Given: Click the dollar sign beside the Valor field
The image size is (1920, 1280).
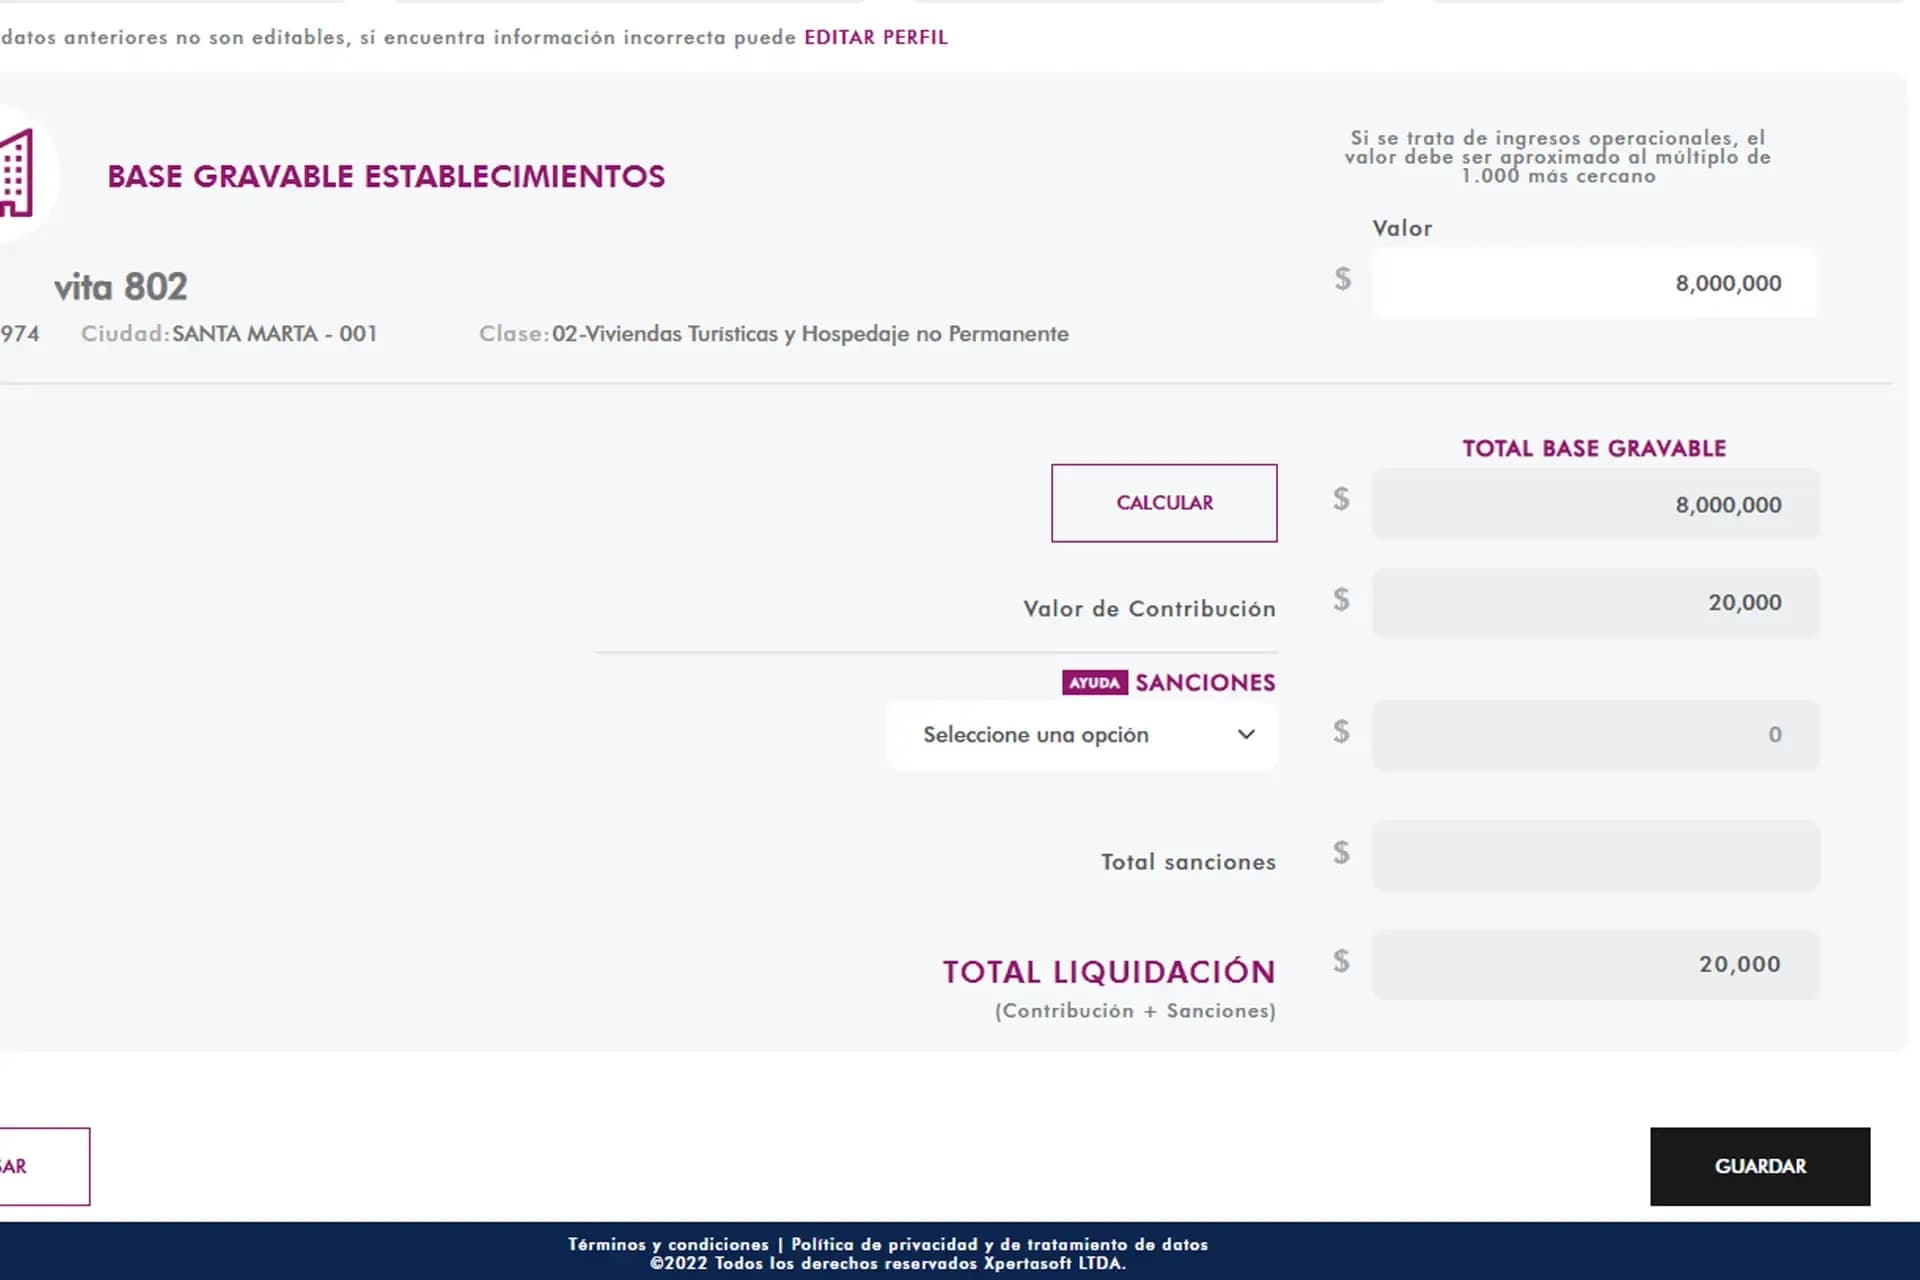Looking at the screenshot, I should 1342,279.
